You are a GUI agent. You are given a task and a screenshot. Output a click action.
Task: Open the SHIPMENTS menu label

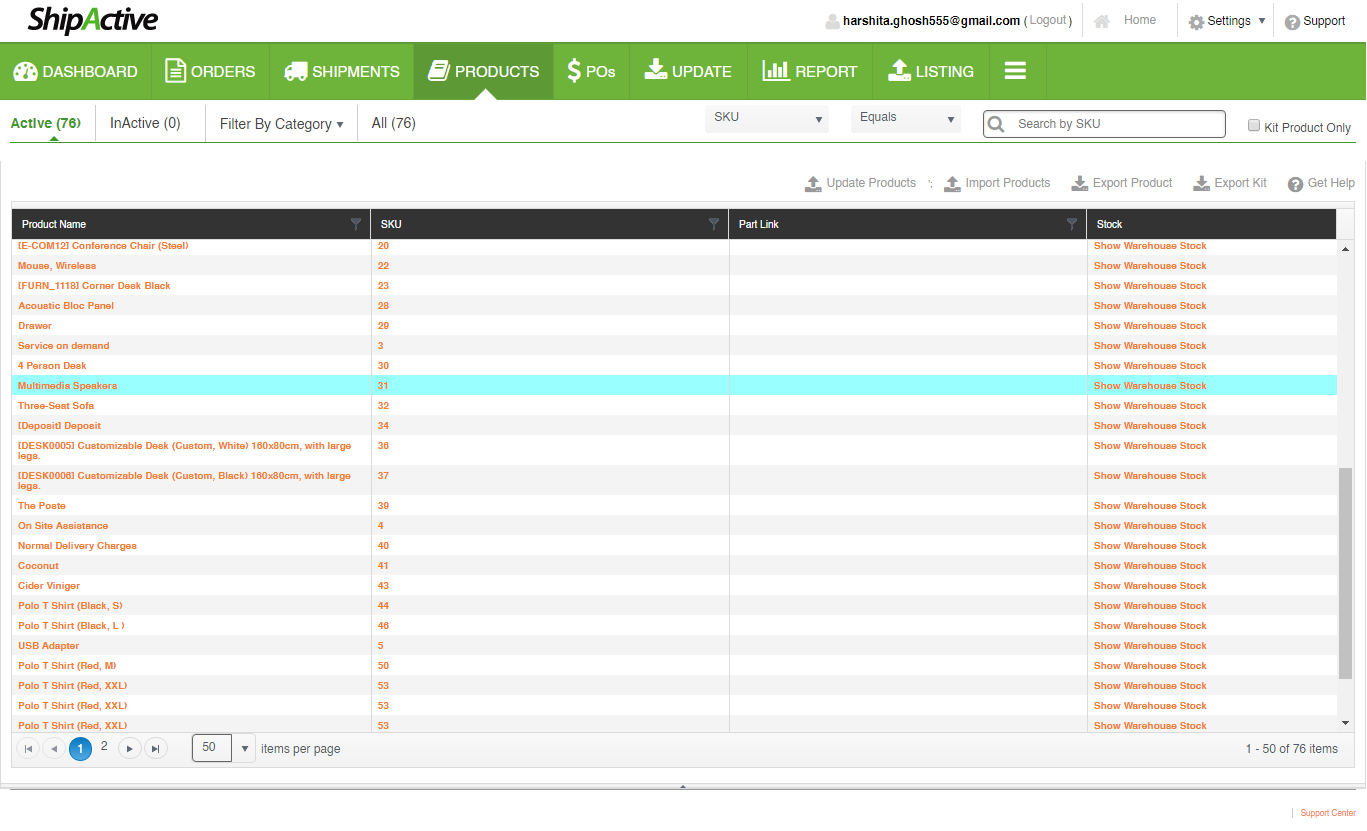click(356, 71)
